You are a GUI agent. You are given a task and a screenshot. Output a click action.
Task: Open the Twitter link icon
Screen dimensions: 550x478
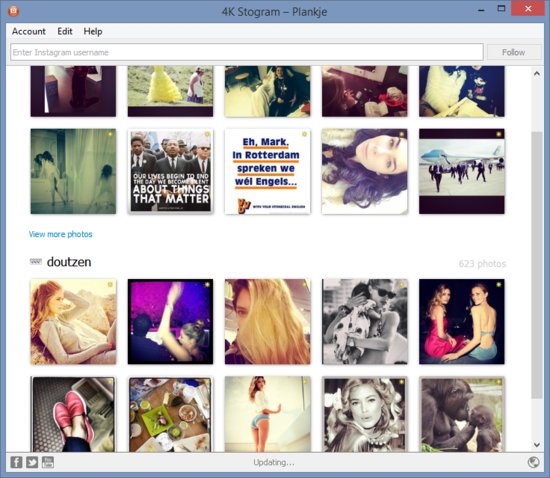coord(32,462)
